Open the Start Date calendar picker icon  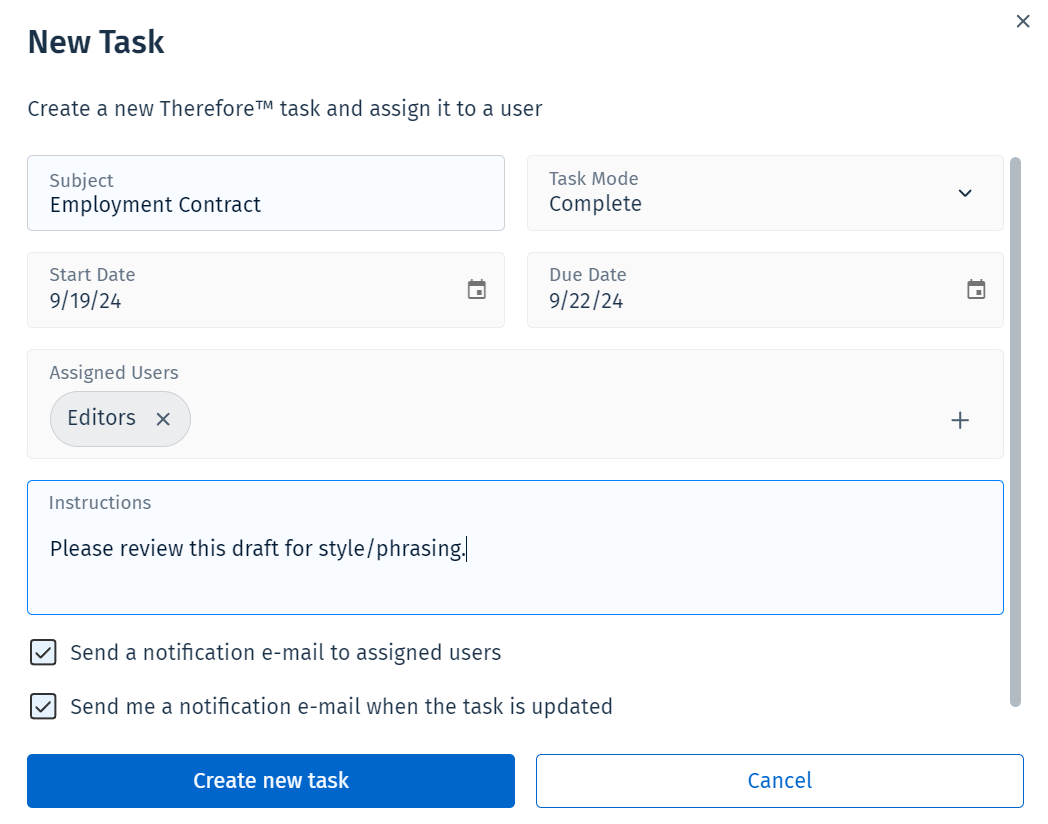(x=477, y=290)
